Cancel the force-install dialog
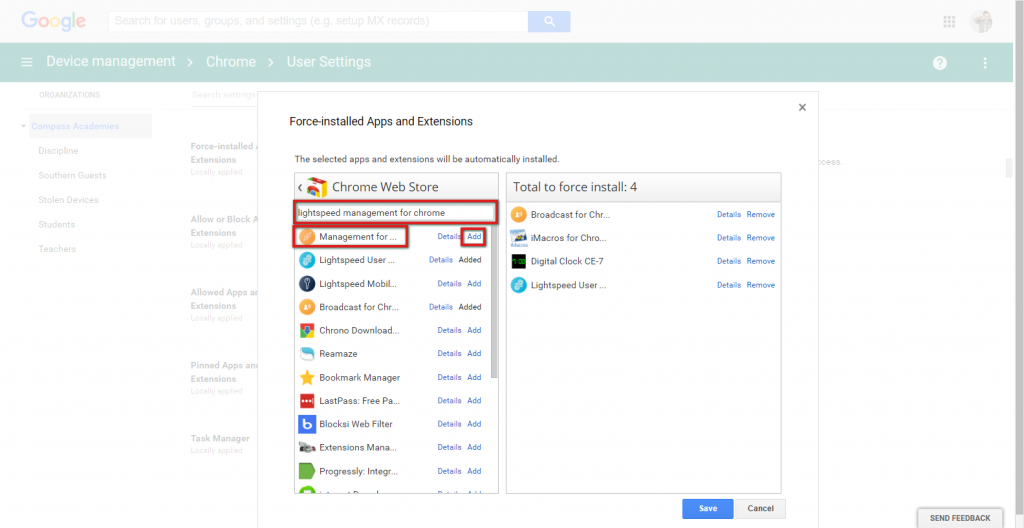Viewport: 1024px width, 528px height. pos(761,508)
